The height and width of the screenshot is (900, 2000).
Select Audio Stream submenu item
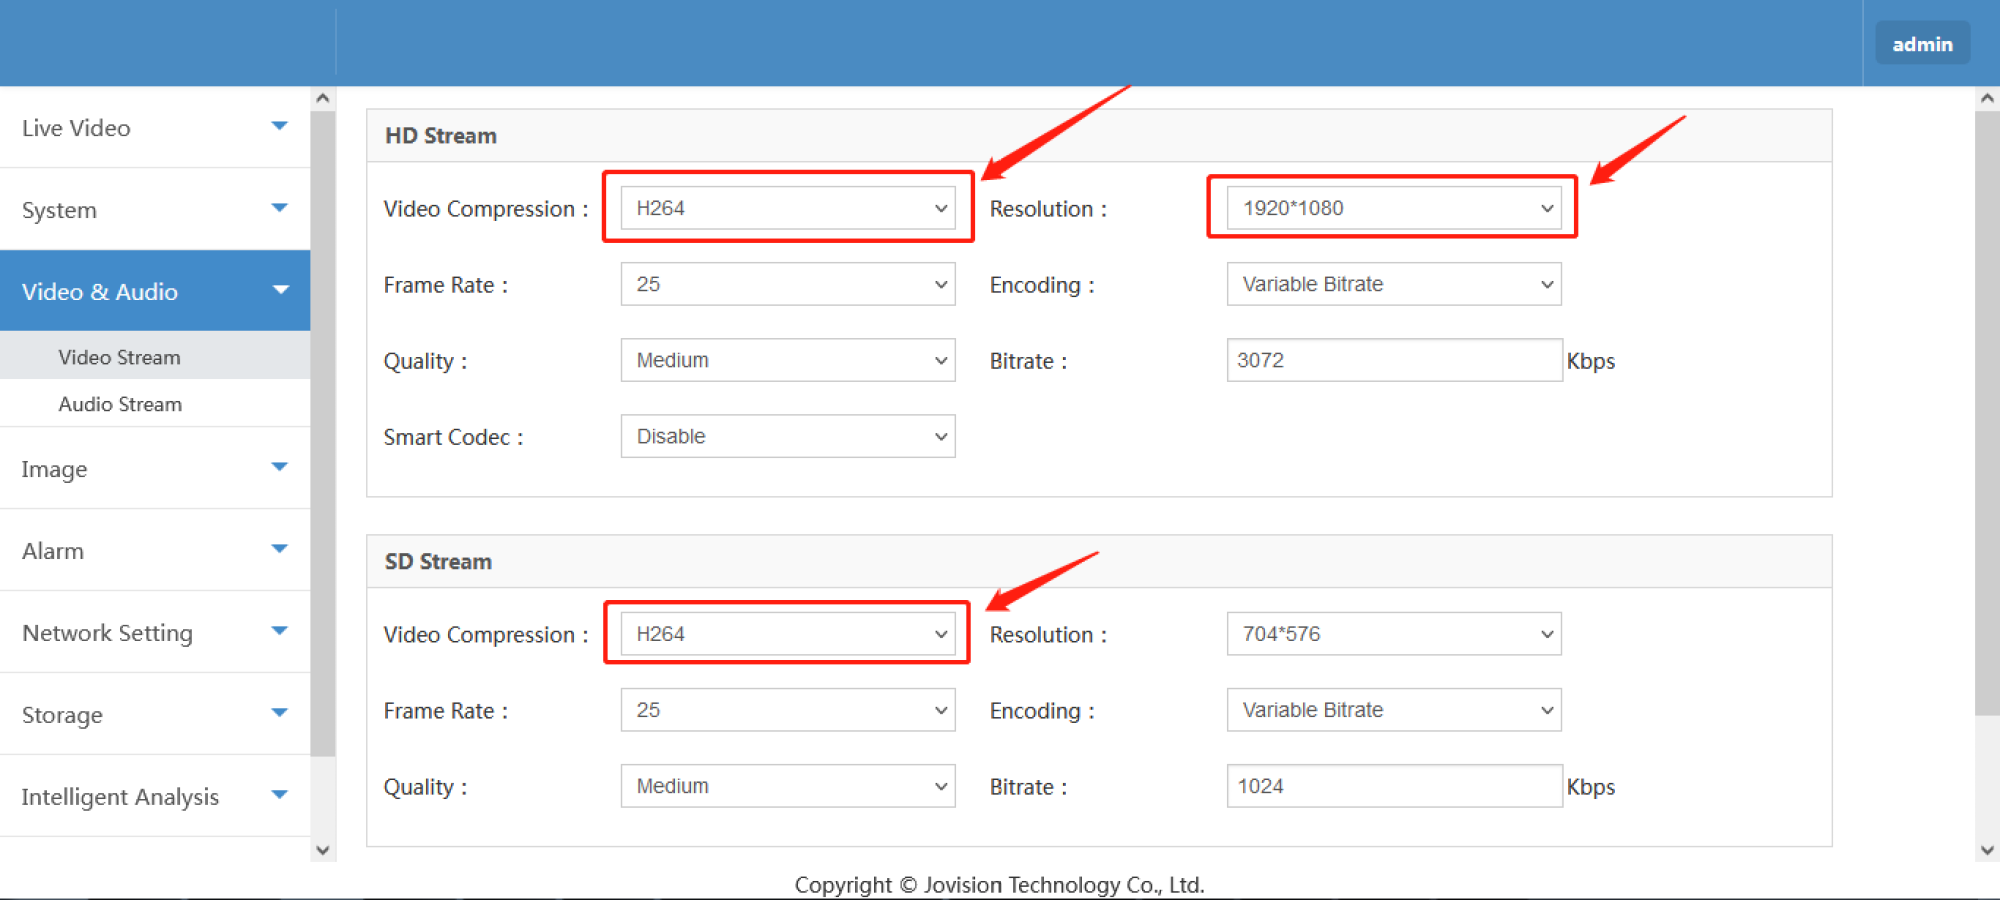coord(120,404)
